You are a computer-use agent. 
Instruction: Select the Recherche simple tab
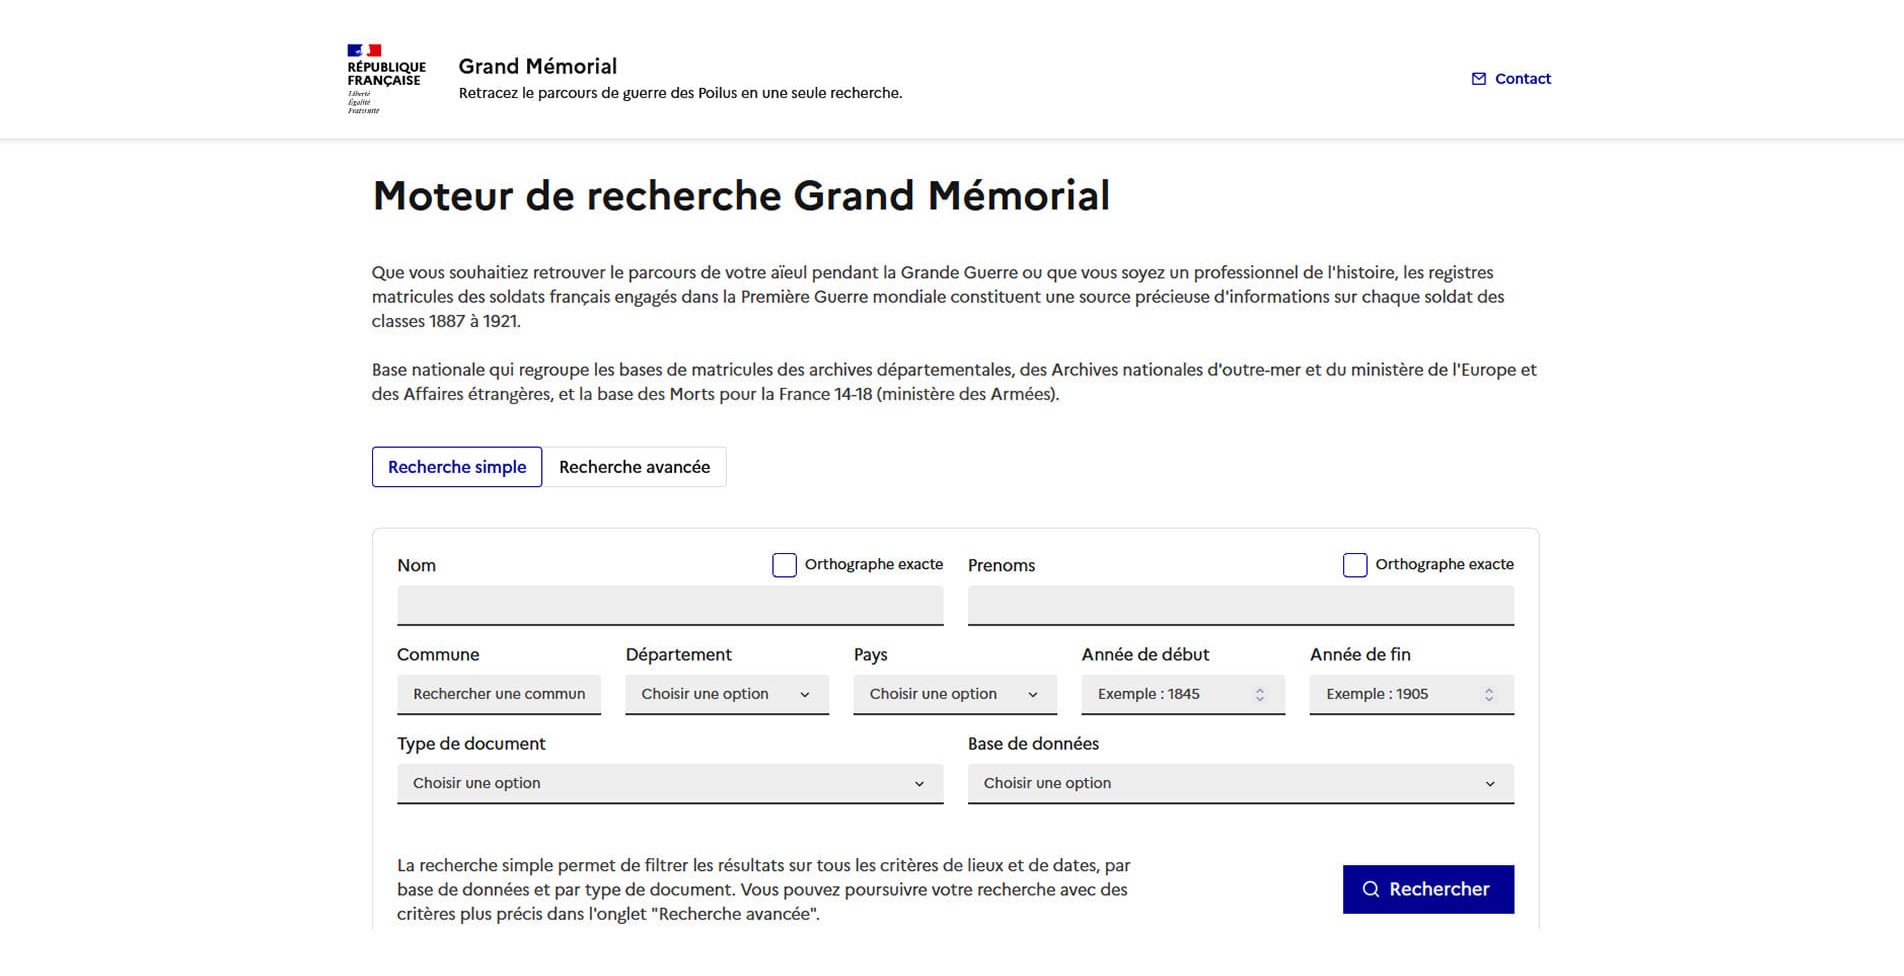pyautogui.click(x=457, y=467)
